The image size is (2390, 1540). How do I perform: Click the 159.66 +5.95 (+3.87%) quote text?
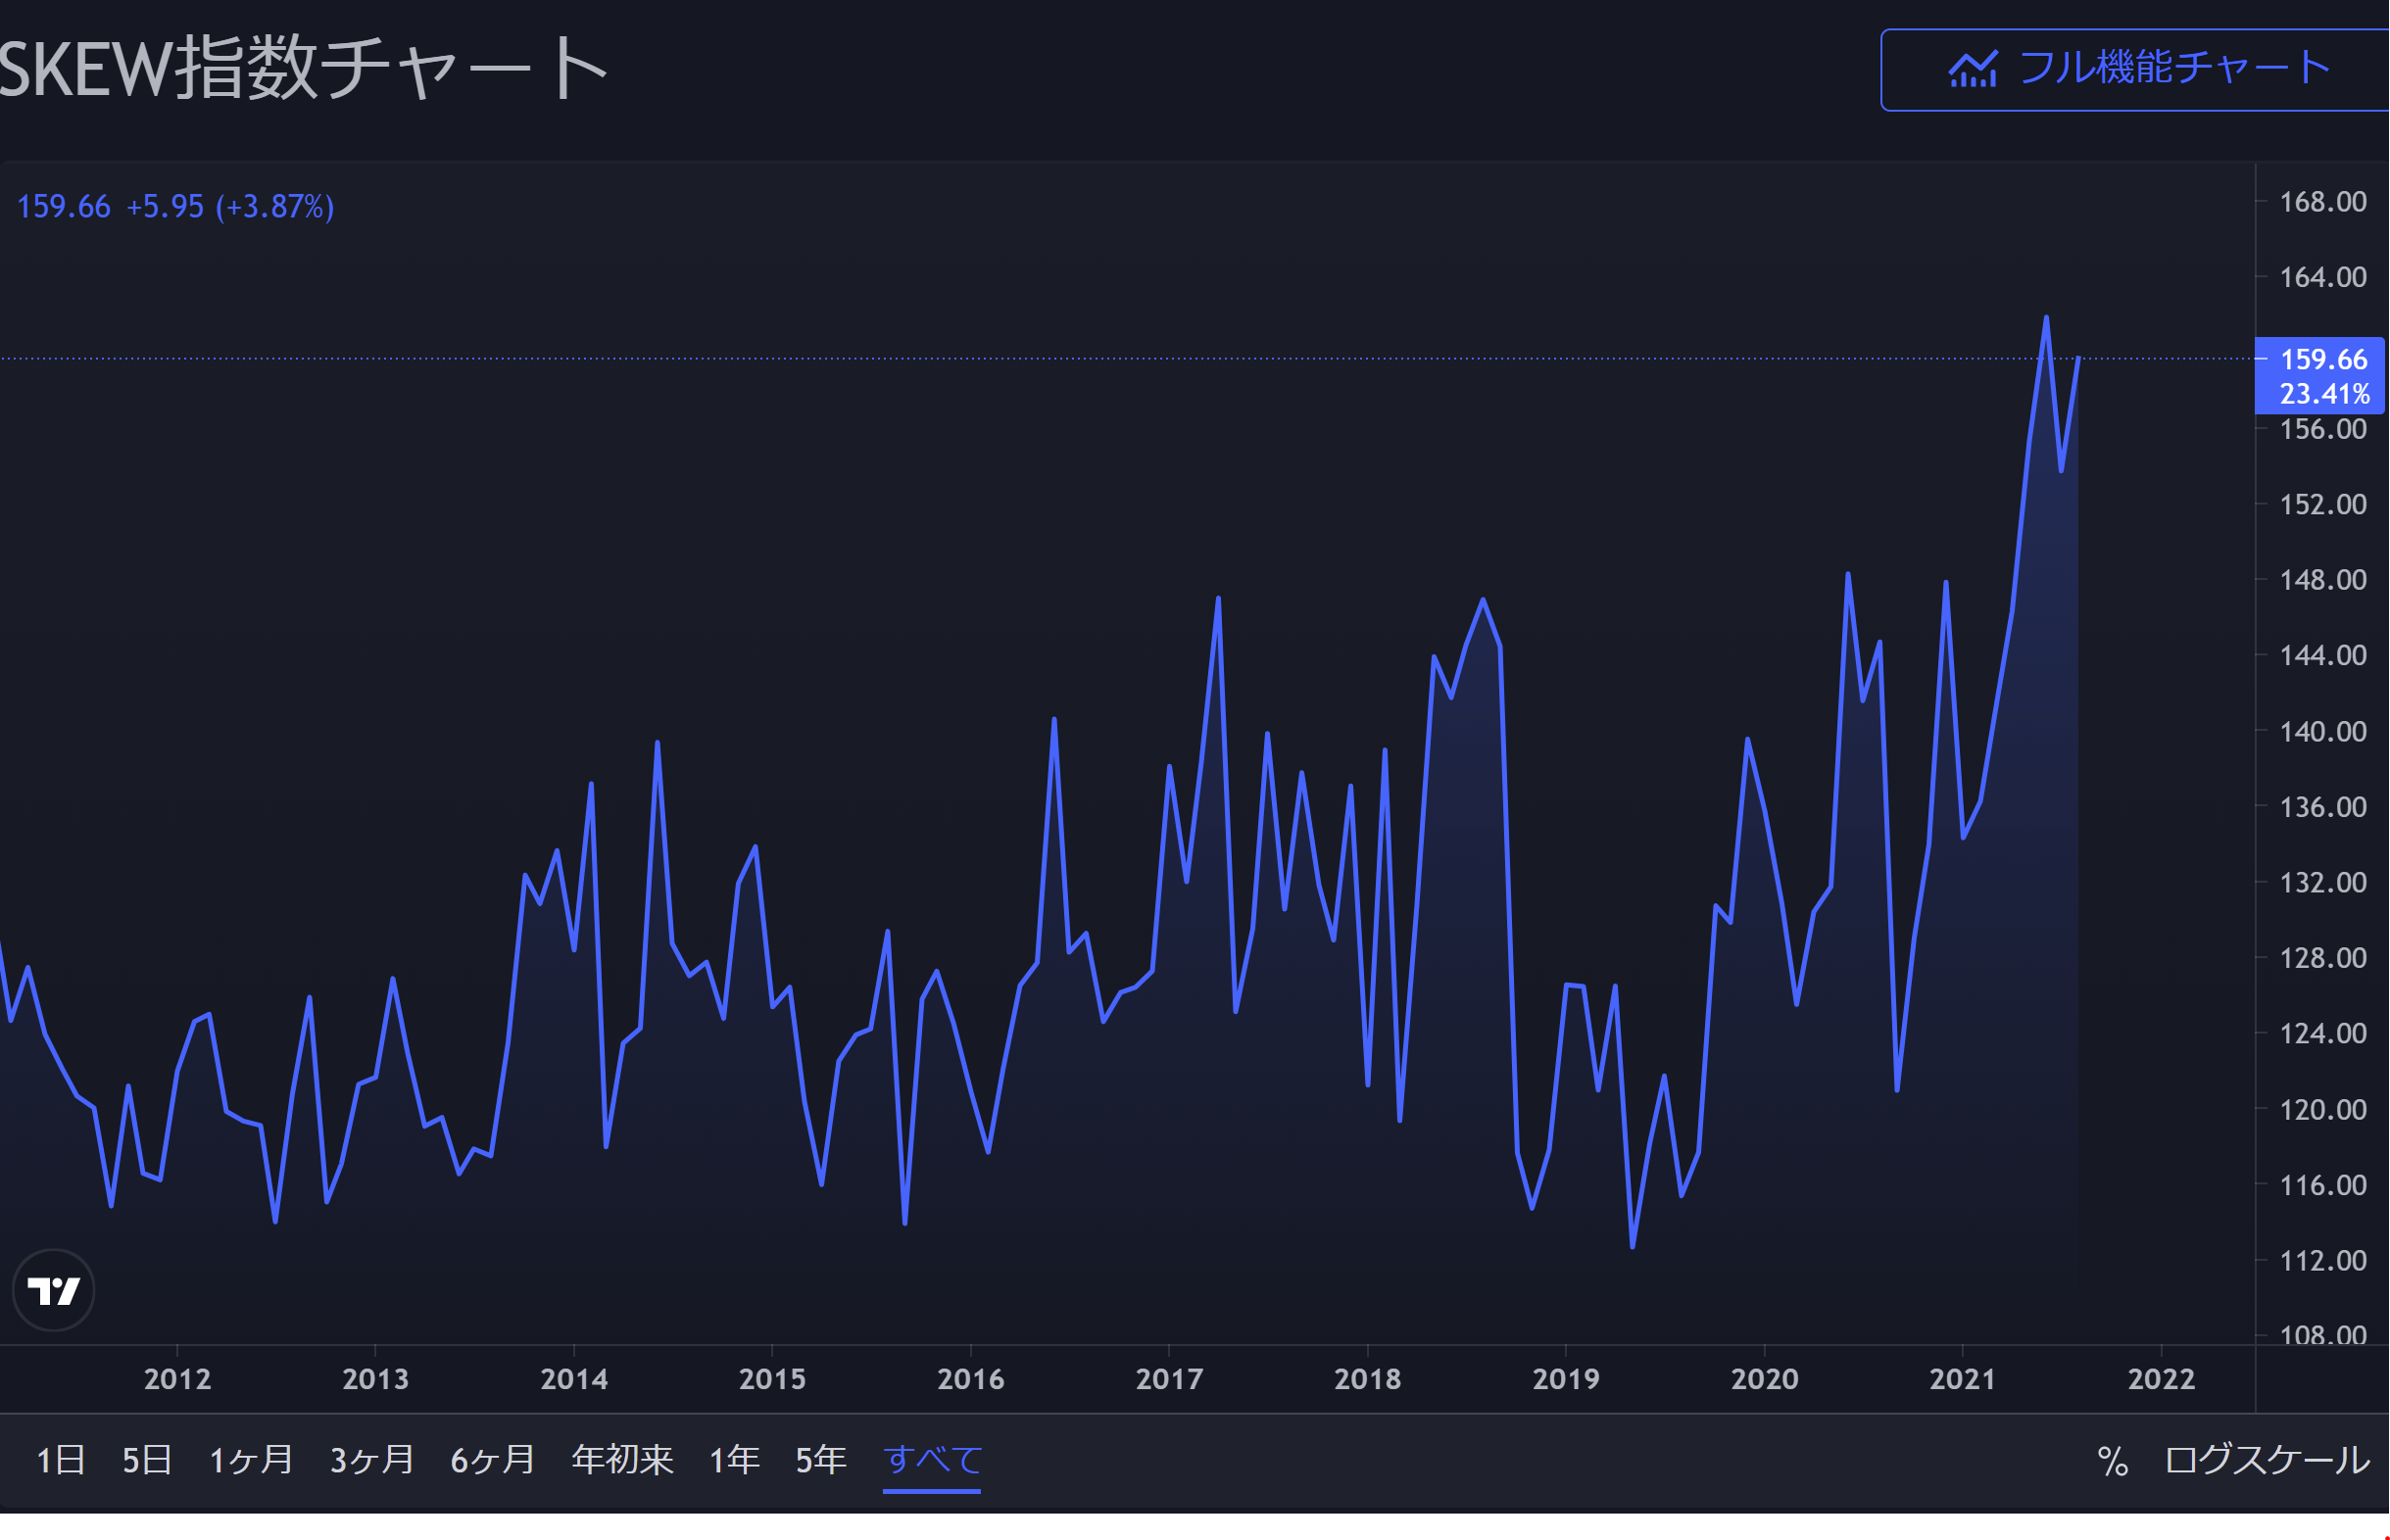176,207
